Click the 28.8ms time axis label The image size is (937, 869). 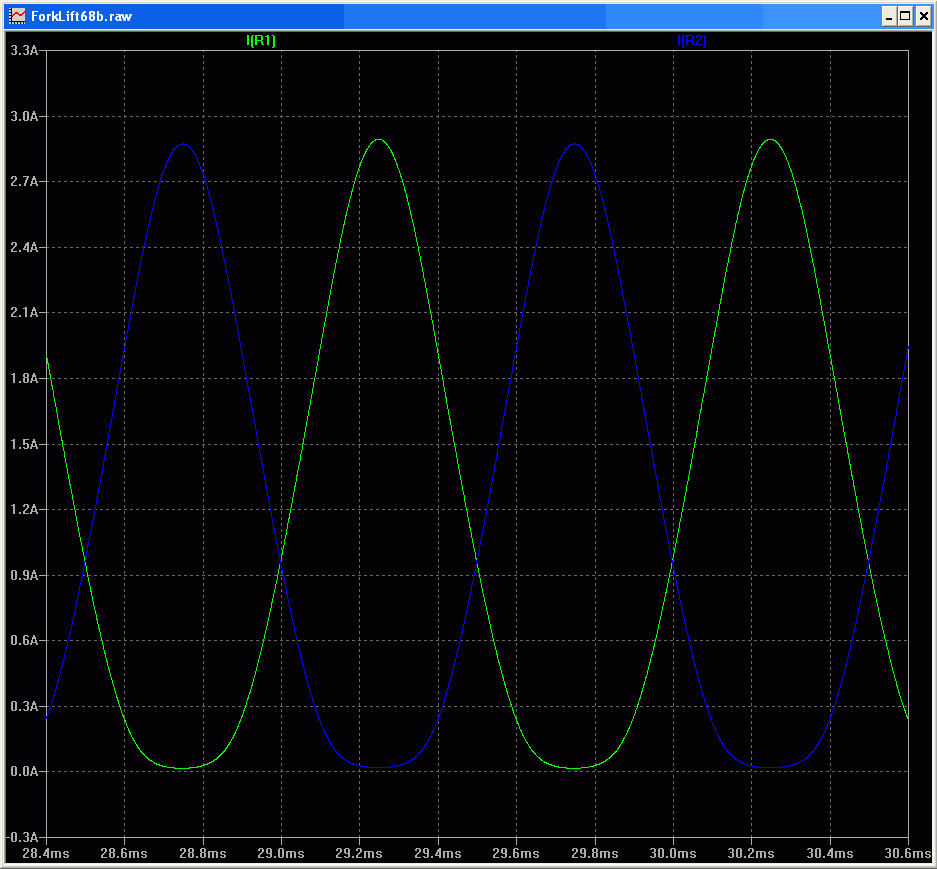tap(203, 853)
